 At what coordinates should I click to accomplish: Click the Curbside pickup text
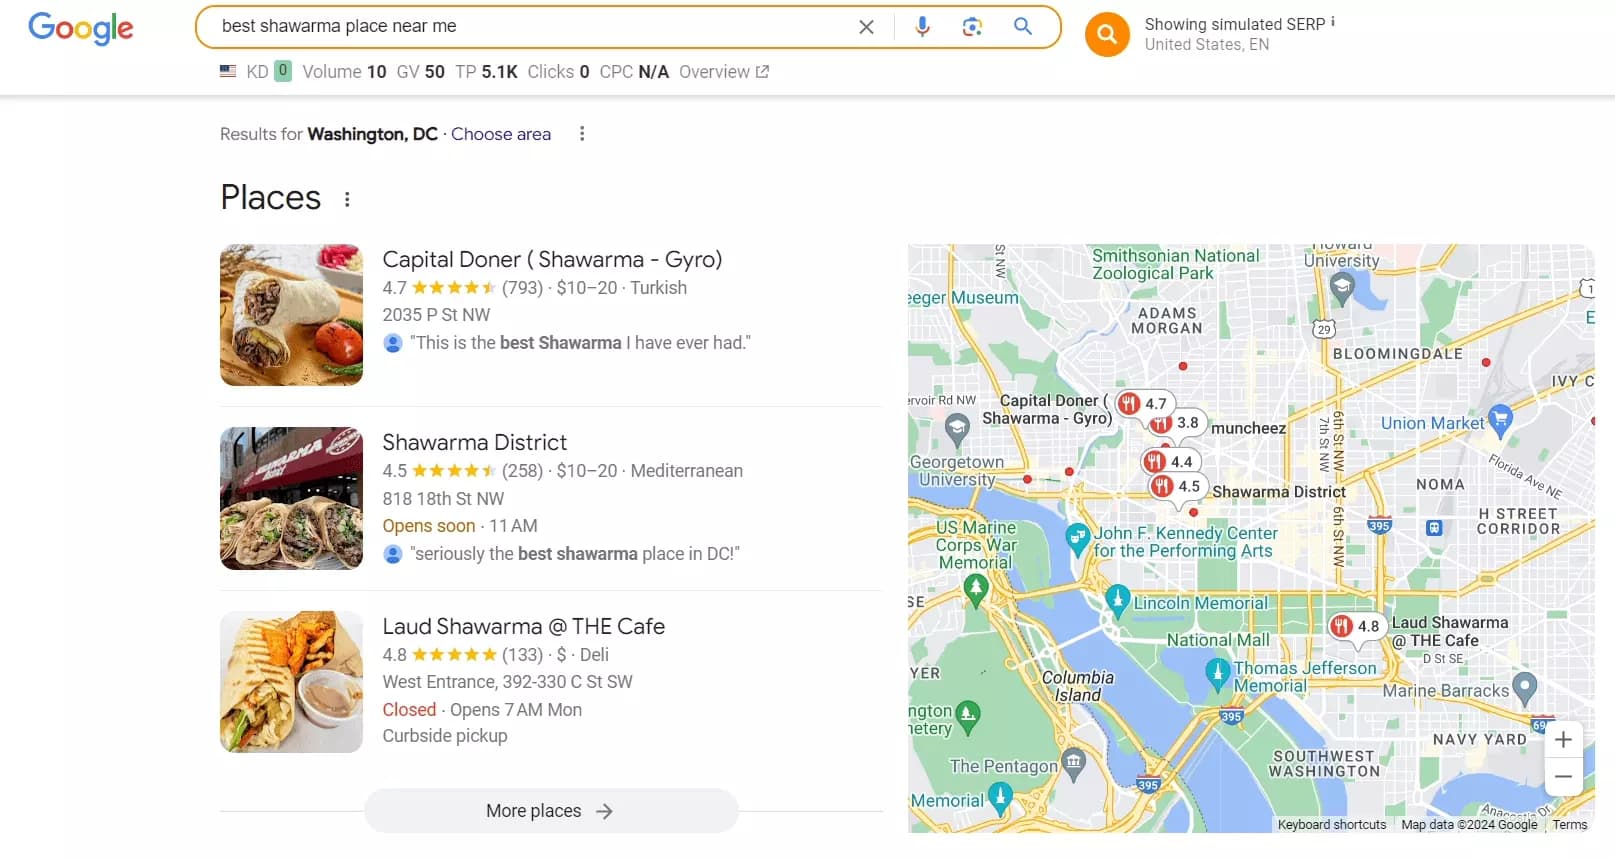pos(445,736)
